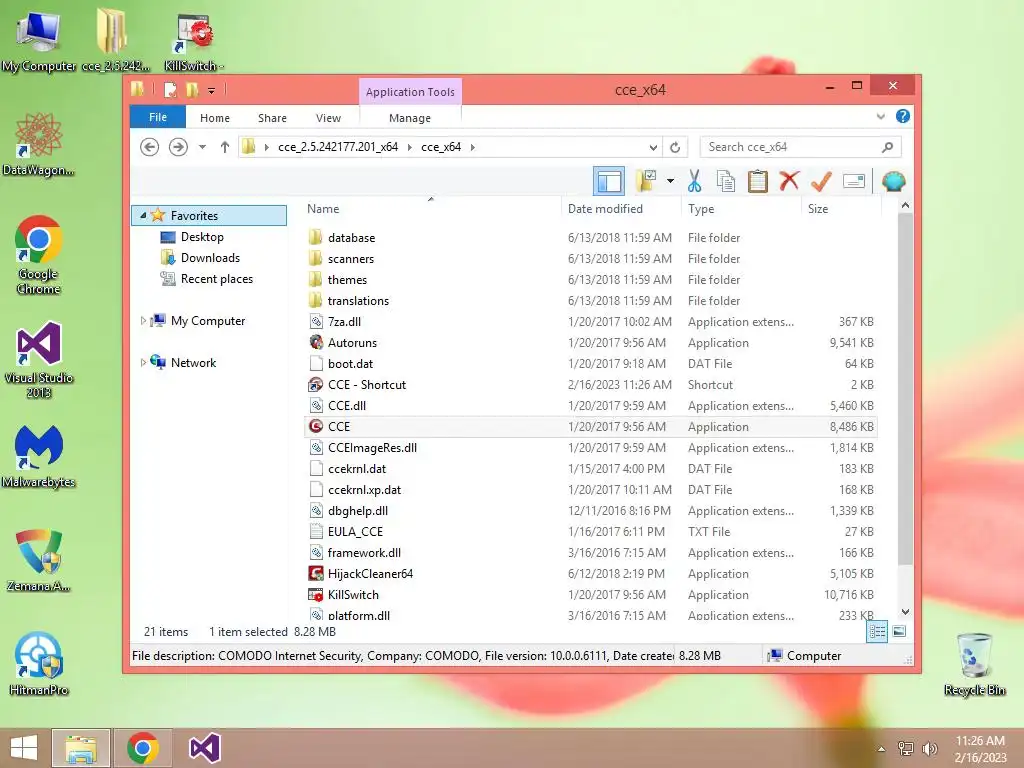
Task: Go back with the Back arrow
Action: point(150,147)
